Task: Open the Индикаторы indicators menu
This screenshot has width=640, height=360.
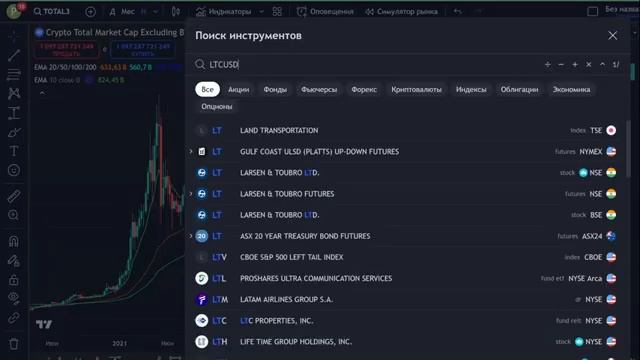Action: point(224,11)
